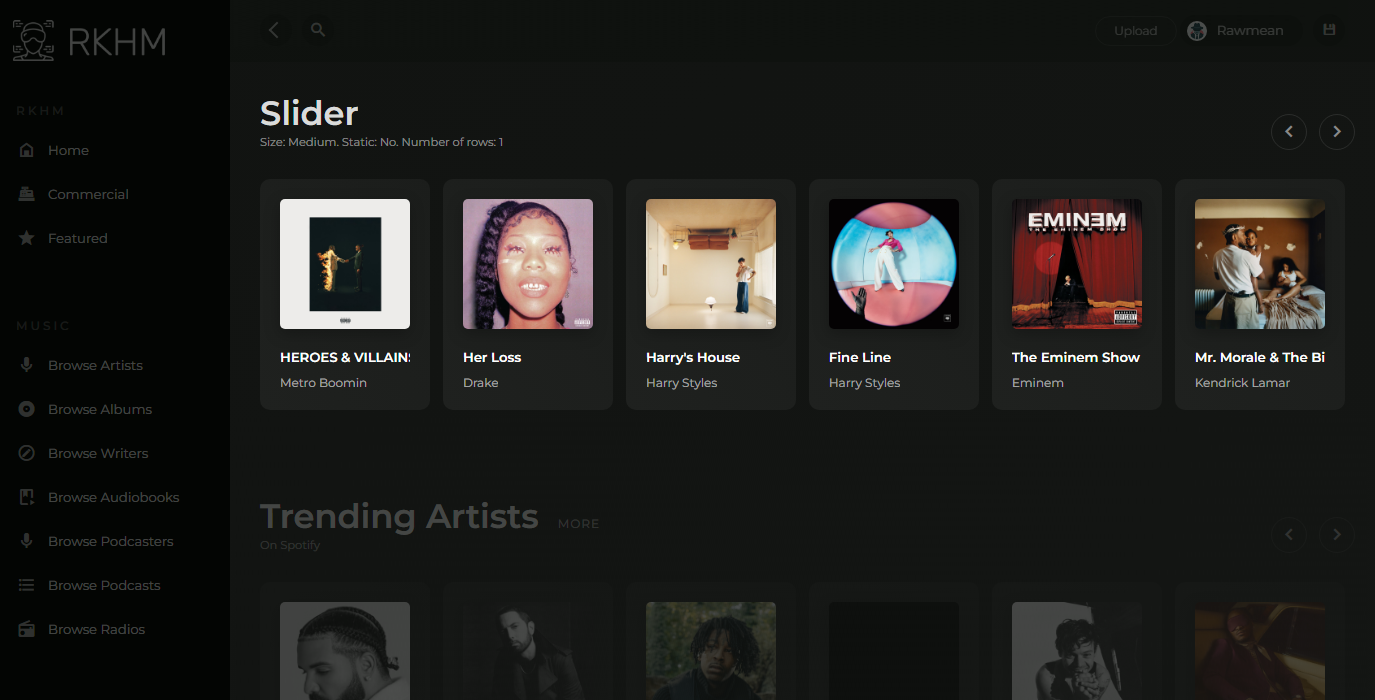Click the Rawmean user avatar
Screen dimensions: 1375x700
(x=1196, y=31)
